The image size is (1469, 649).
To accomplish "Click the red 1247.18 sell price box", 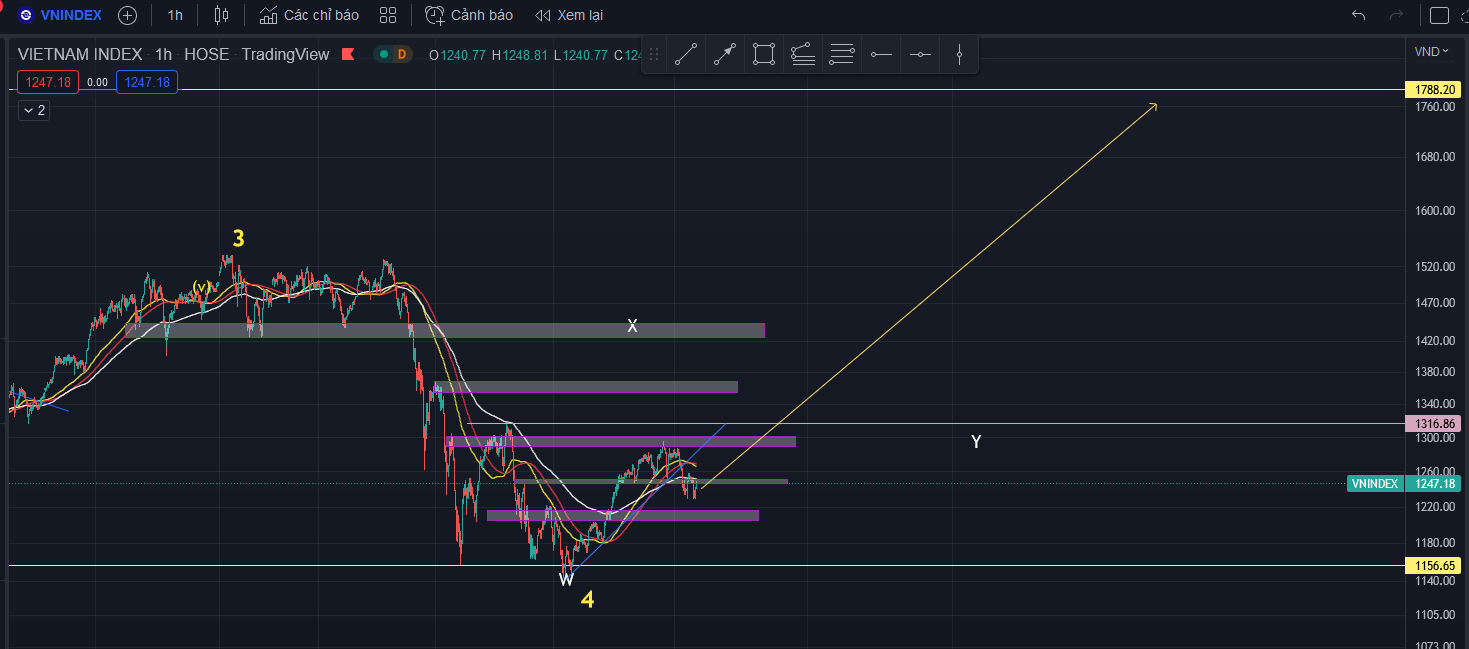I will [48, 83].
